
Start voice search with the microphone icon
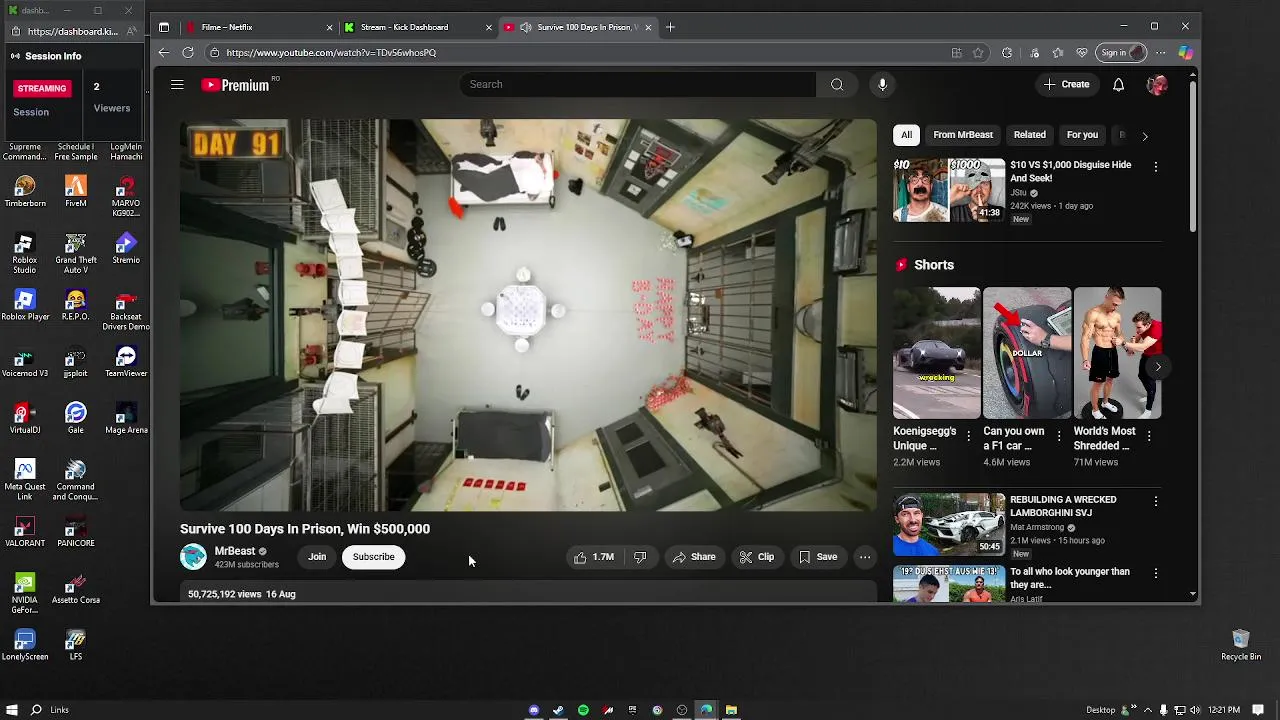point(882,85)
